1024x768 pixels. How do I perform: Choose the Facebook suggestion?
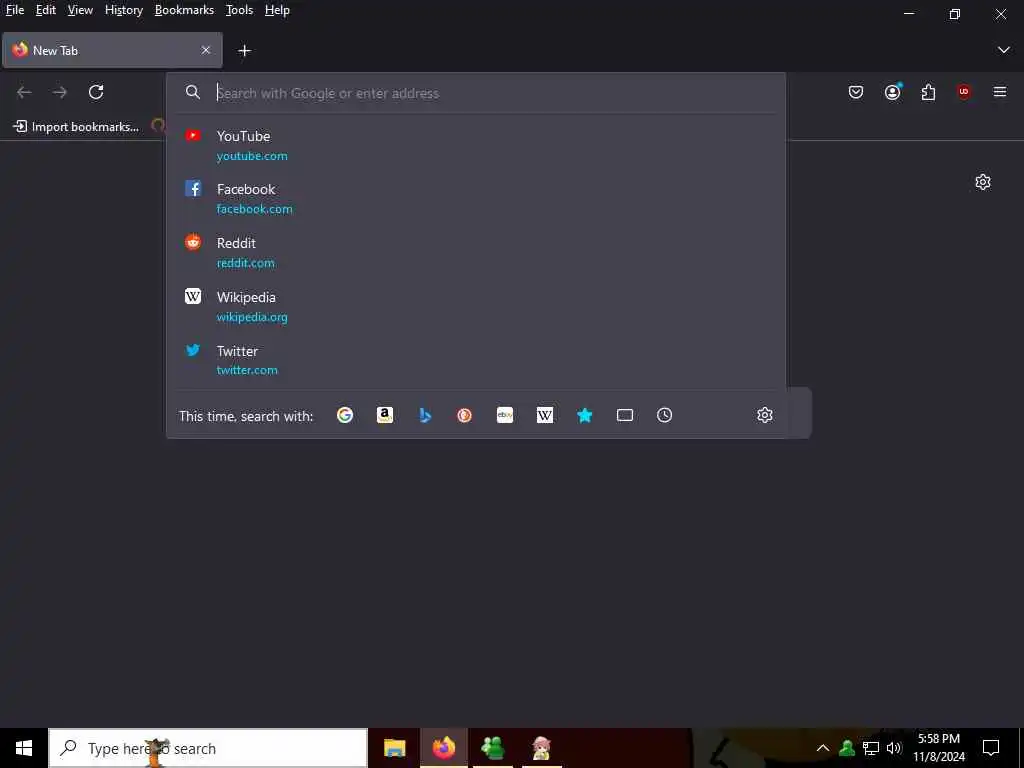476,199
